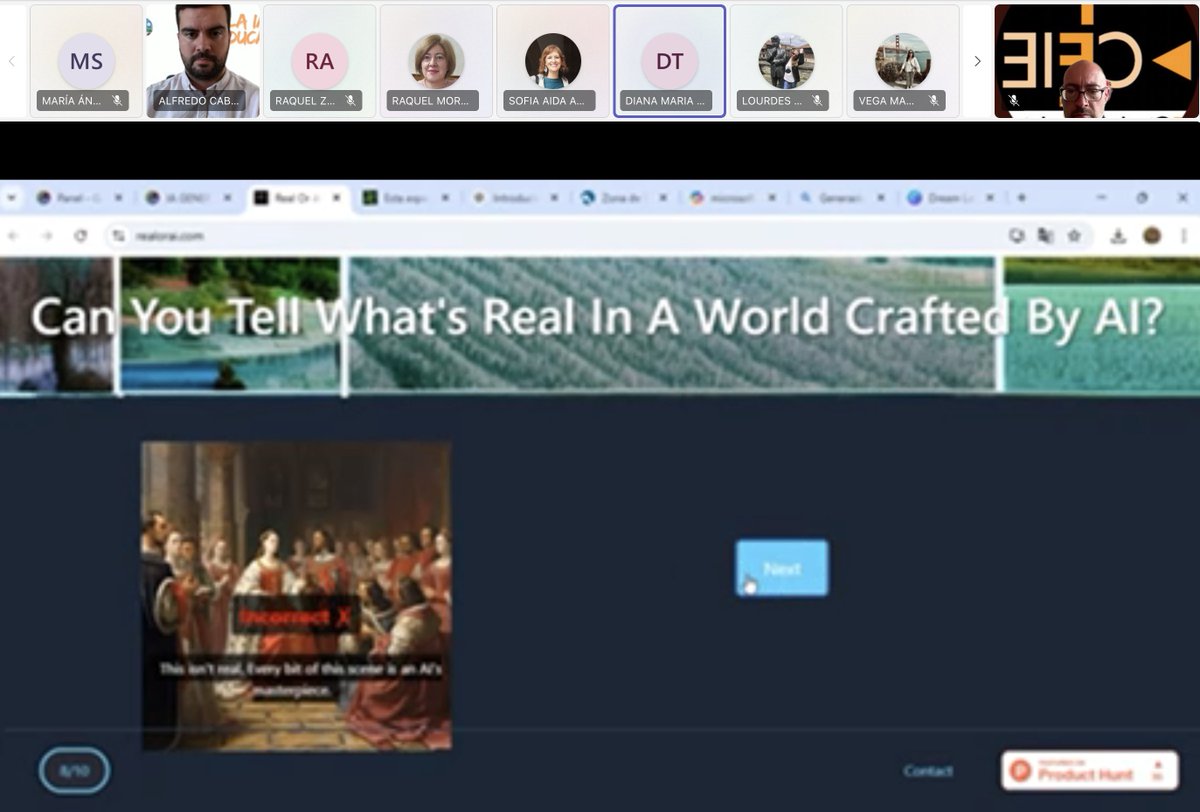This screenshot has width=1200, height=812.
Task: Open the Contact link in the footer
Action: [928, 771]
